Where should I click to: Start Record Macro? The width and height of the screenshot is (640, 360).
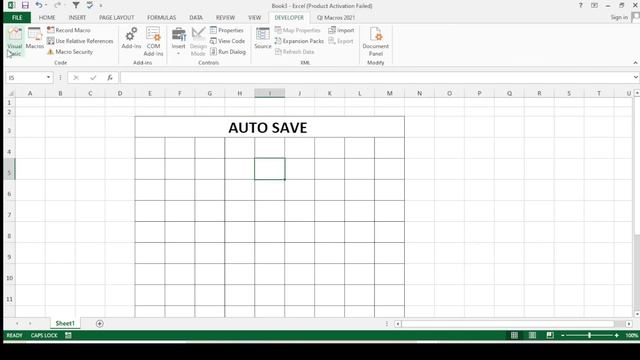coord(69,30)
